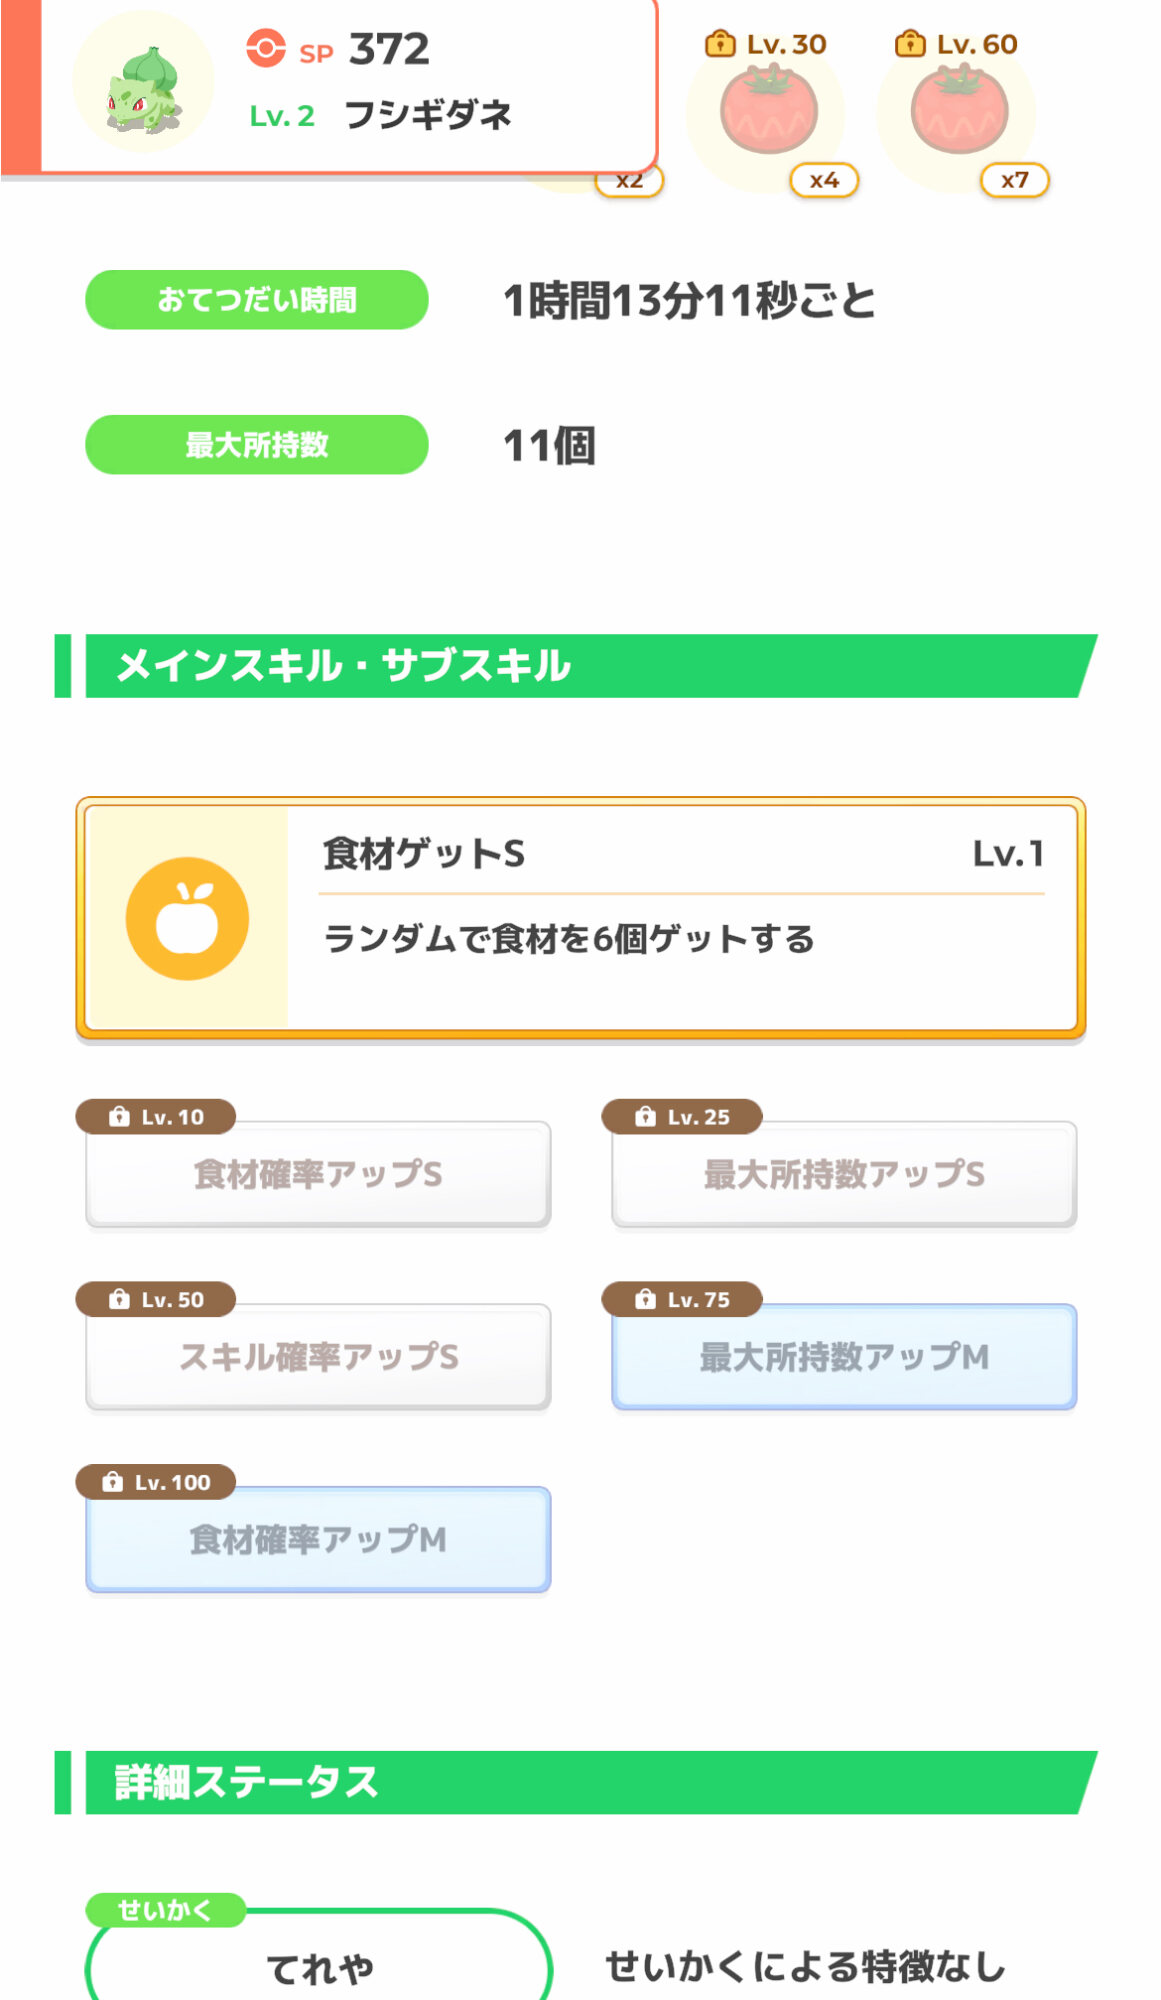Tap the red SP Poké Ball icon
Image resolution: width=1161 pixels, height=2000 pixels.
(266, 48)
